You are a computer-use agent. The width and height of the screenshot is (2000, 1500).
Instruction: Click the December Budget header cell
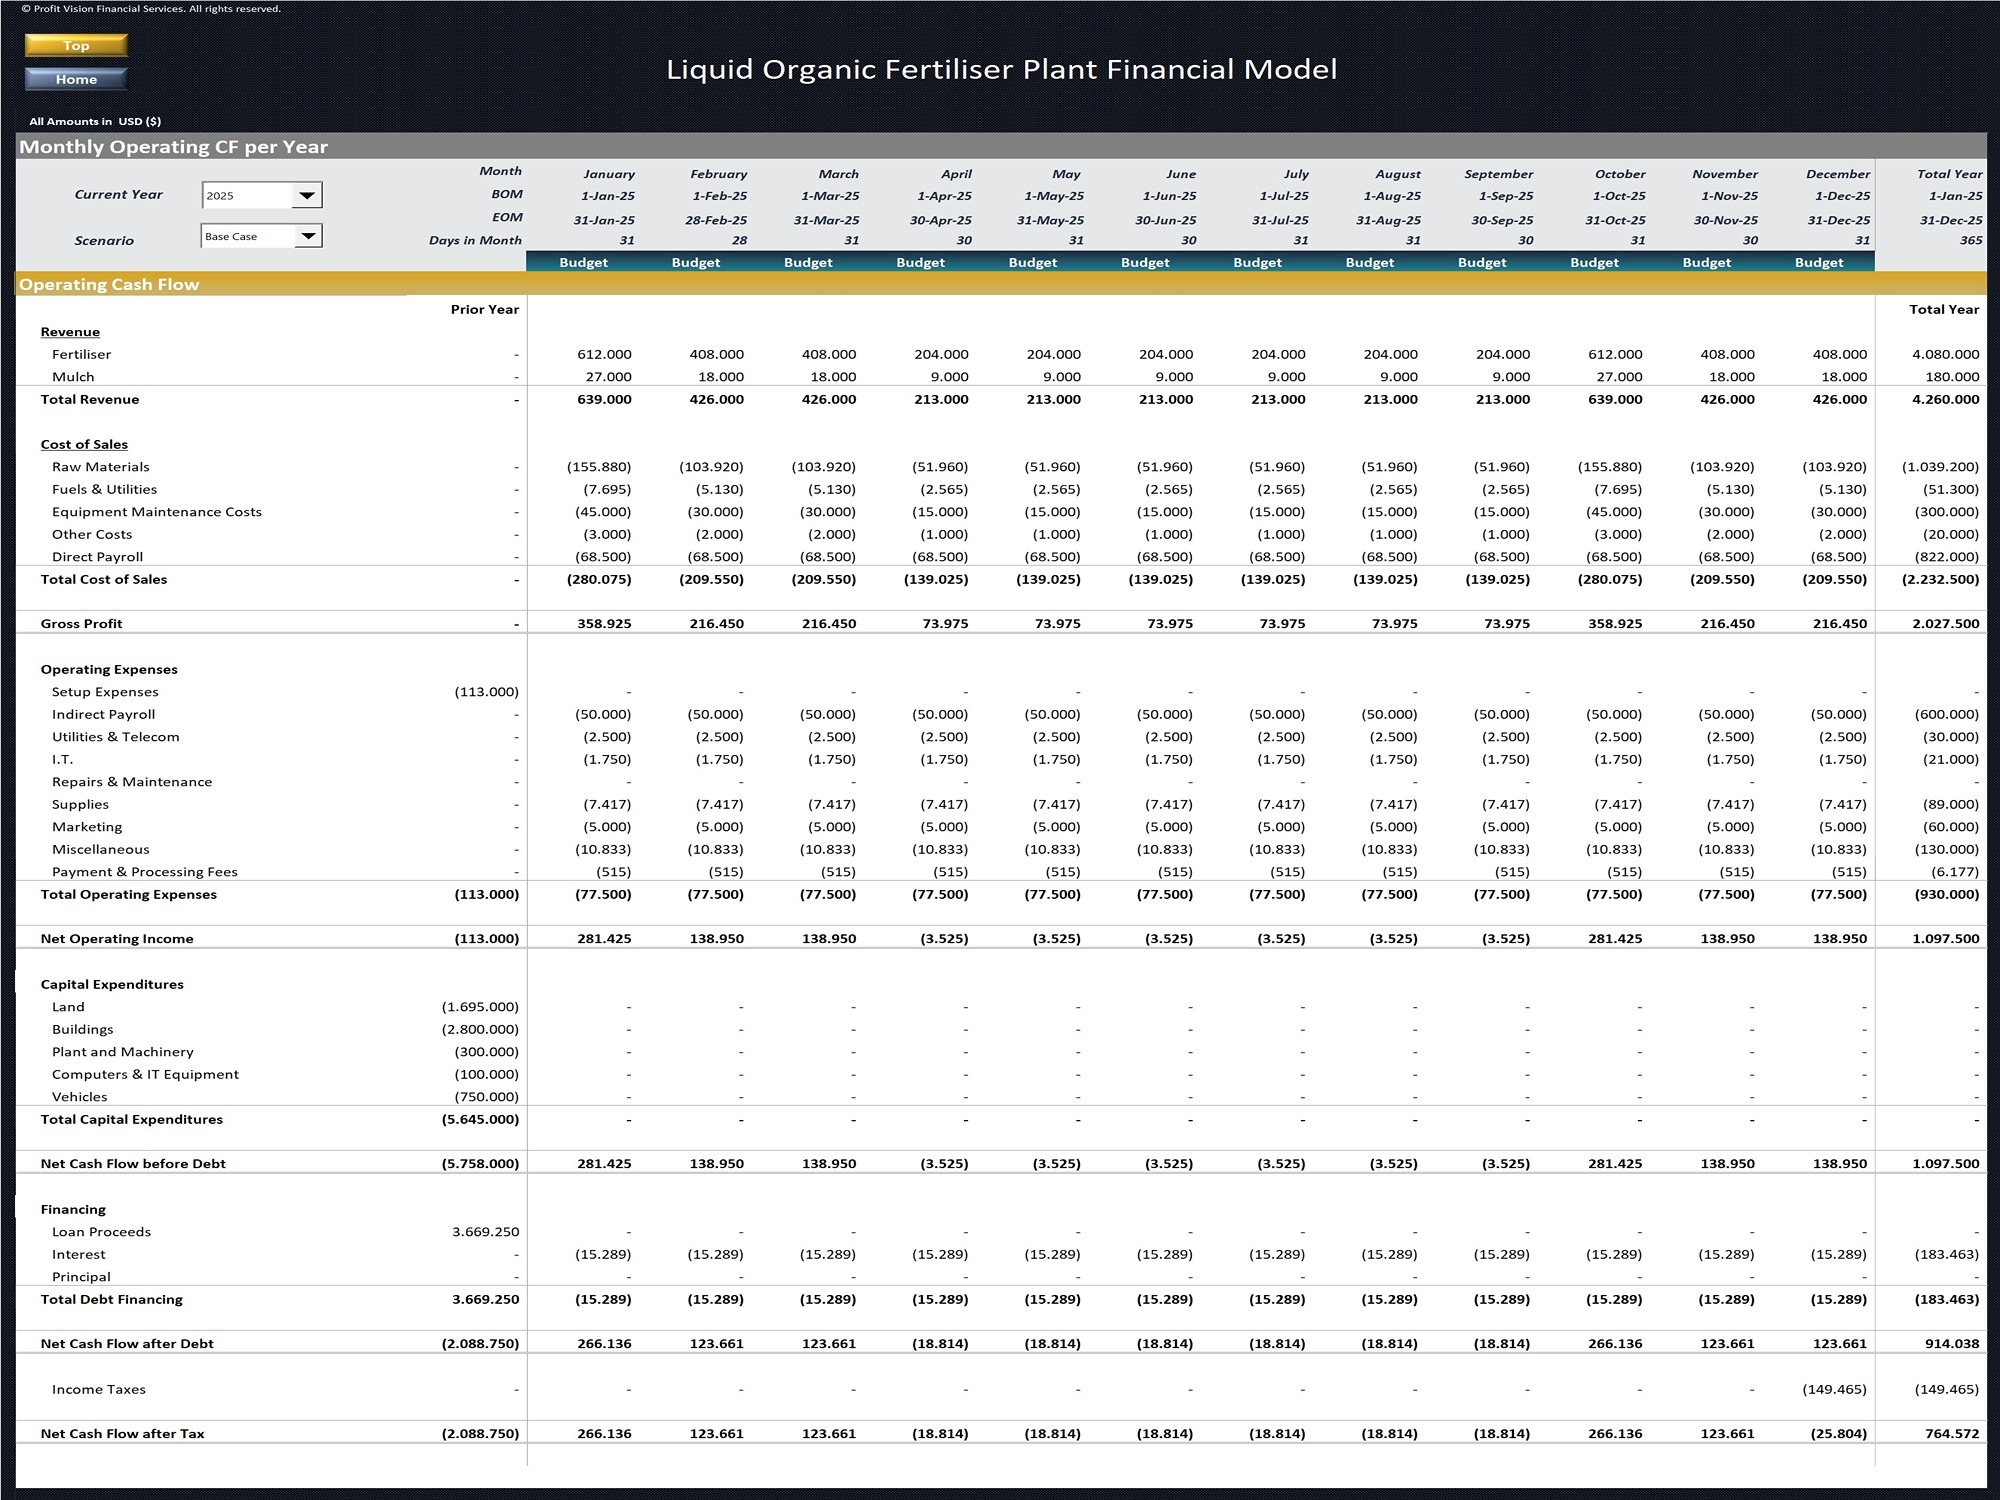[1818, 262]
